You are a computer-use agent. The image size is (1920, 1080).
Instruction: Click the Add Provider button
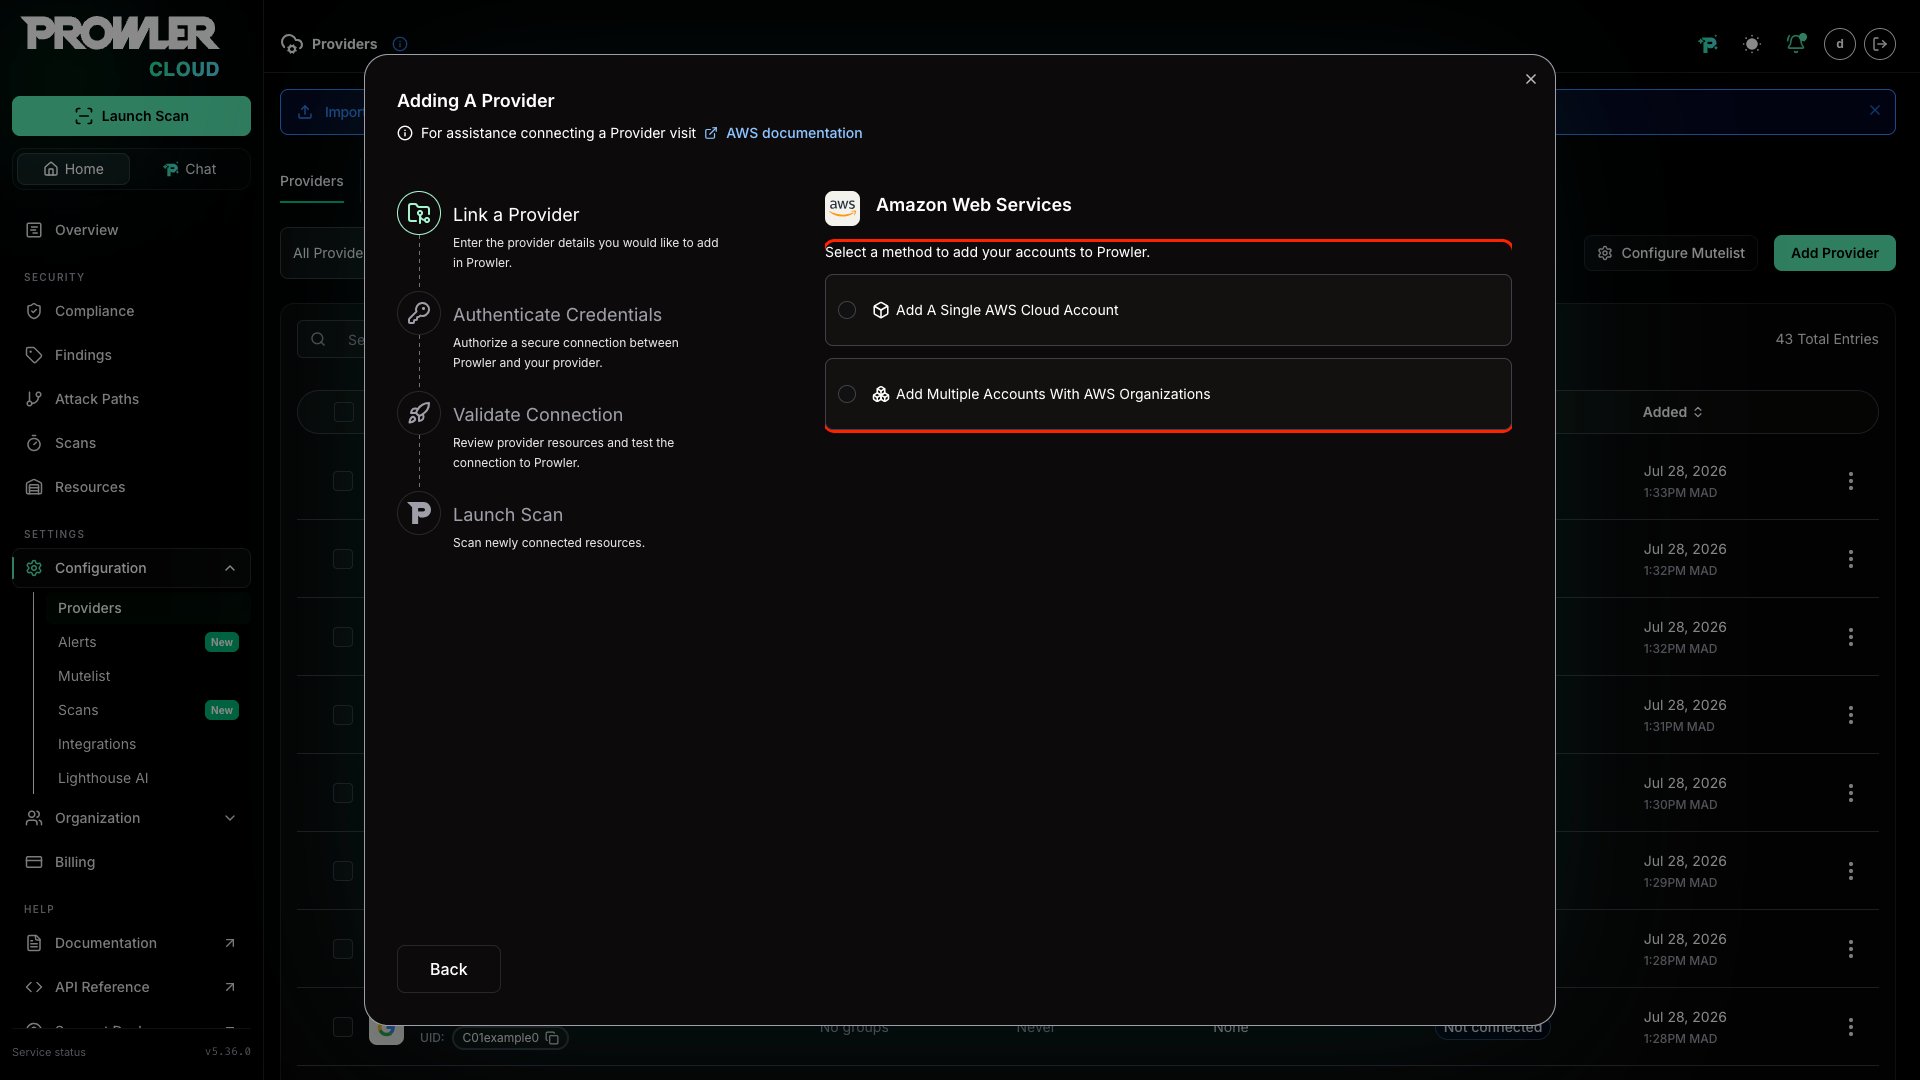pos(1834,253)
